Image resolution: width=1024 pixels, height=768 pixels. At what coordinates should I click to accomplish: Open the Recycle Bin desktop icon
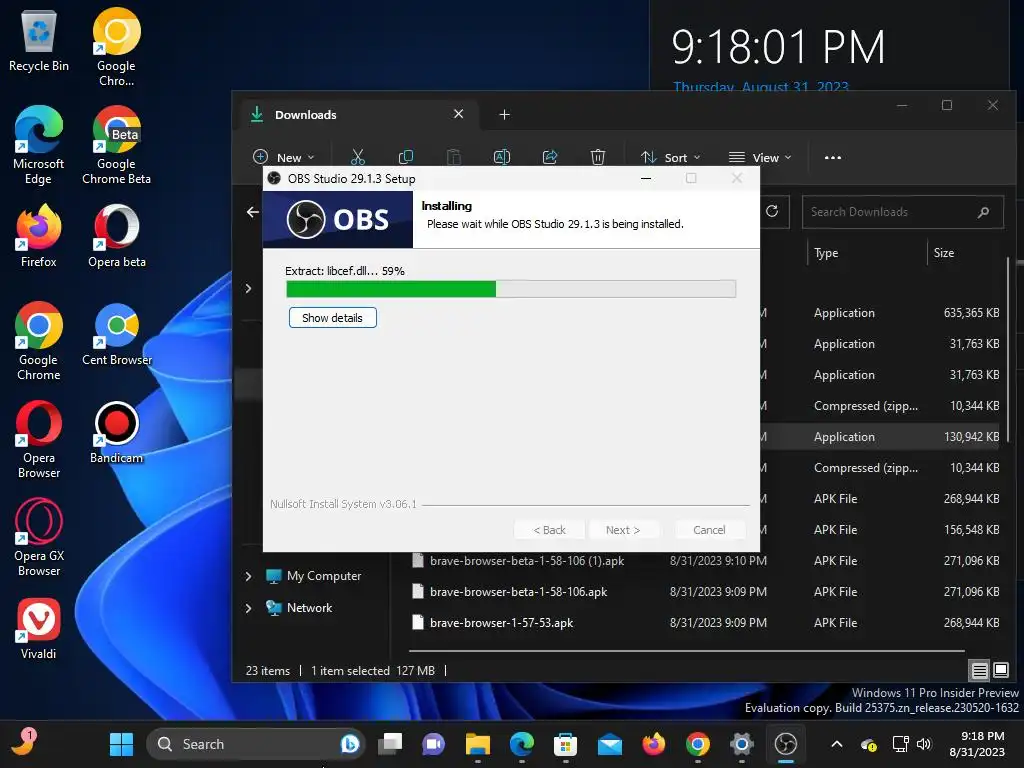pyautogui.click(x=39, y=40)
